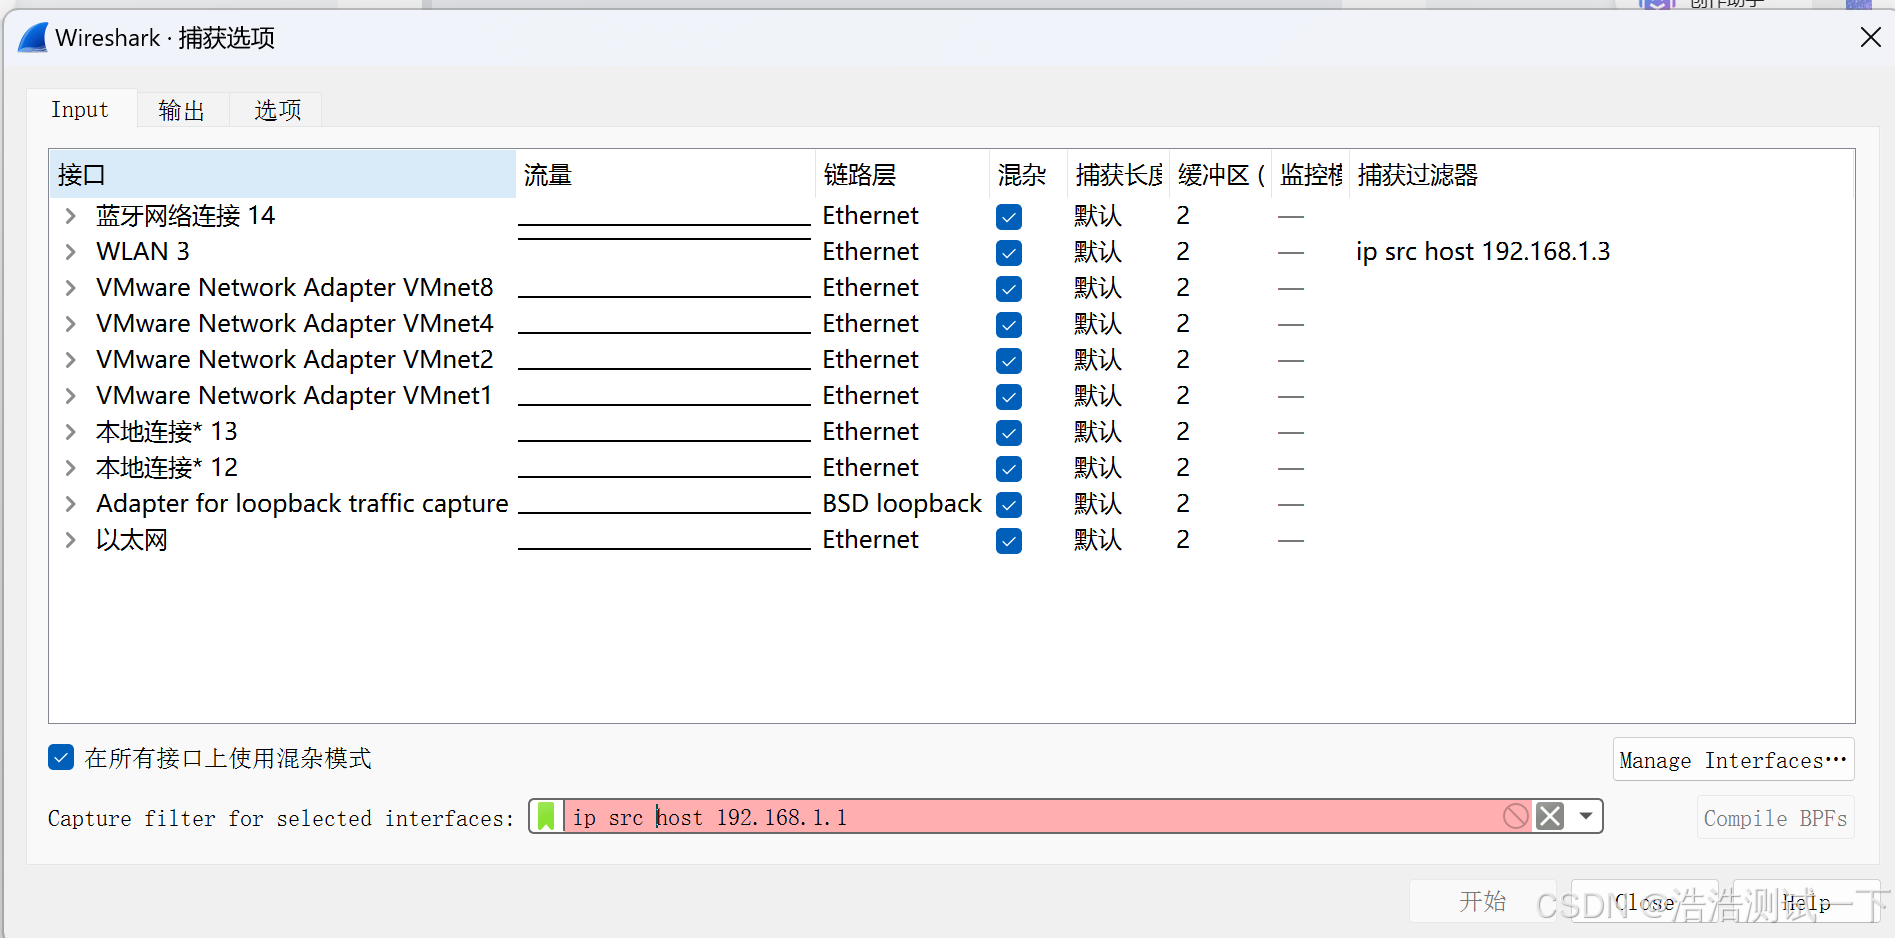Toggle promiscuous mode for VMnet1 adapter
The width and height of the screenshot is (1895, 938).
tap(1009, 397)
